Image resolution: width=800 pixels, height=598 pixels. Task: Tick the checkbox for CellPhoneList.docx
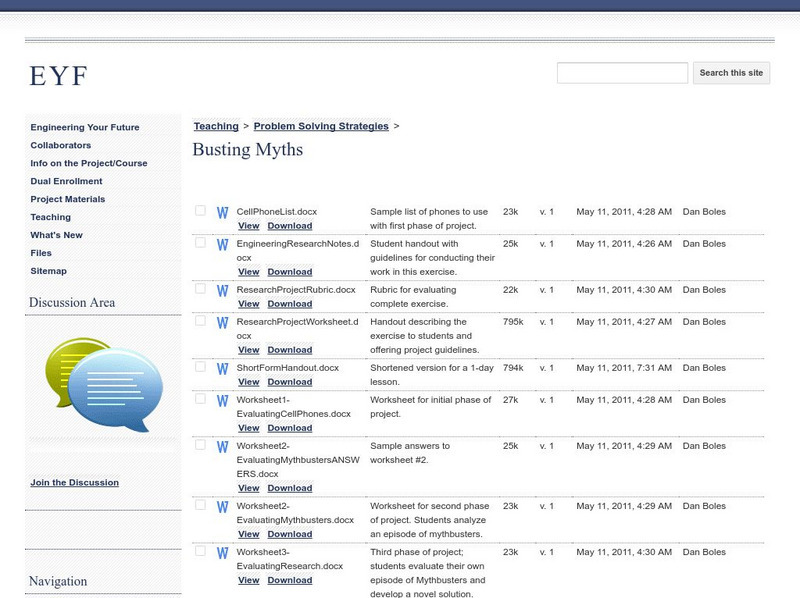[200, 211]
